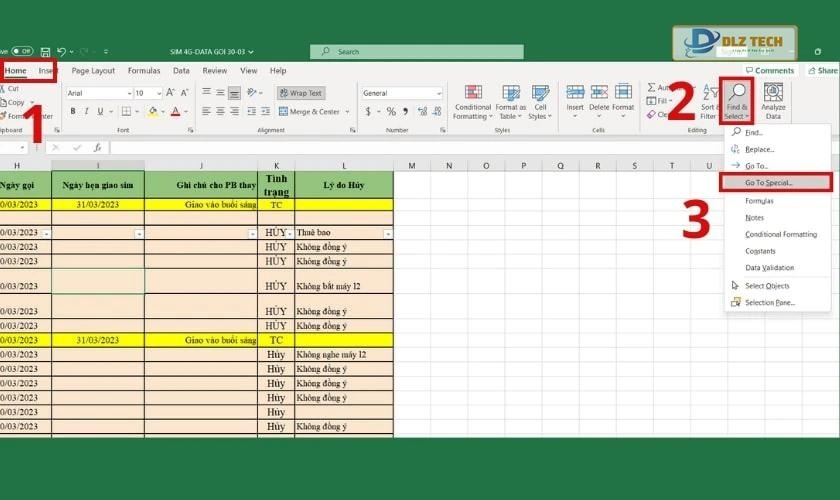Click the Insert function fx icon
The width and height of the screenshot is (840, 500).
[x=98, y=147]
